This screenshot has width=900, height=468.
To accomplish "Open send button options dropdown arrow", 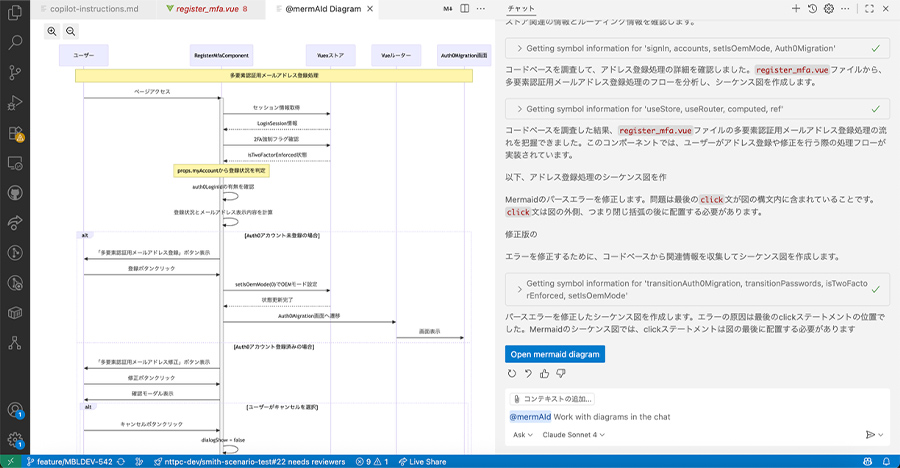I will 881,435.
